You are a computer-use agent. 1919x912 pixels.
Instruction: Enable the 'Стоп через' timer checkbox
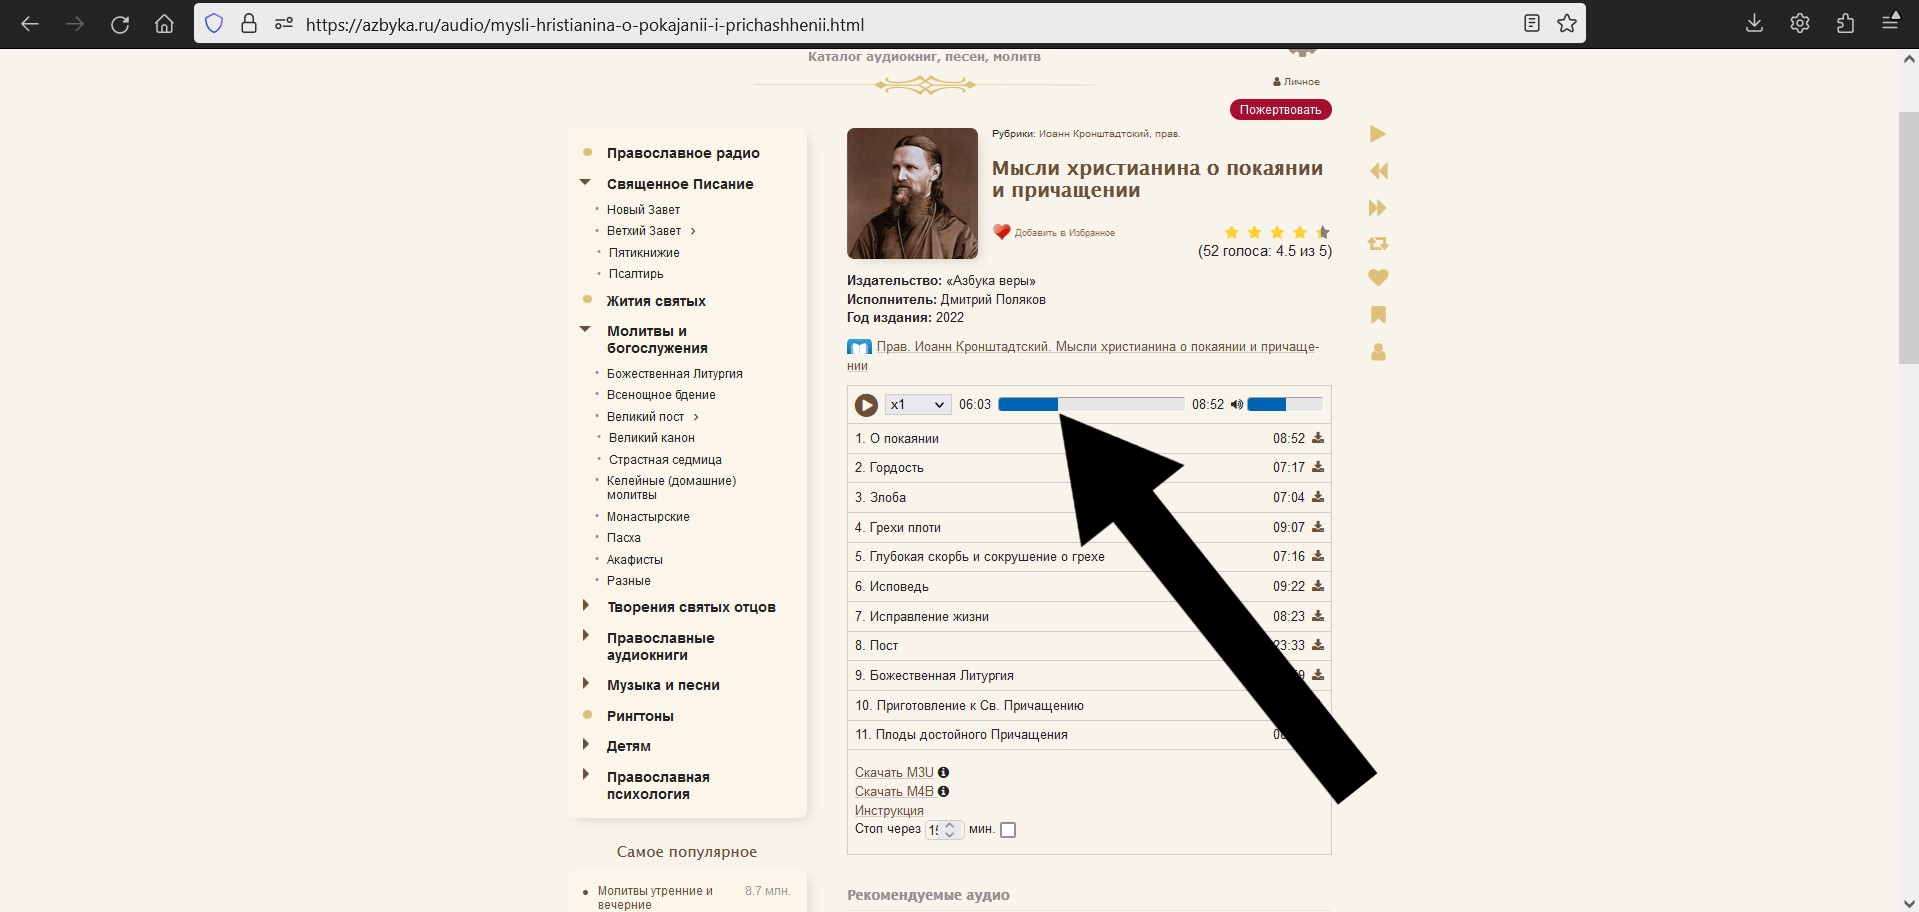tap(1008, 830)
